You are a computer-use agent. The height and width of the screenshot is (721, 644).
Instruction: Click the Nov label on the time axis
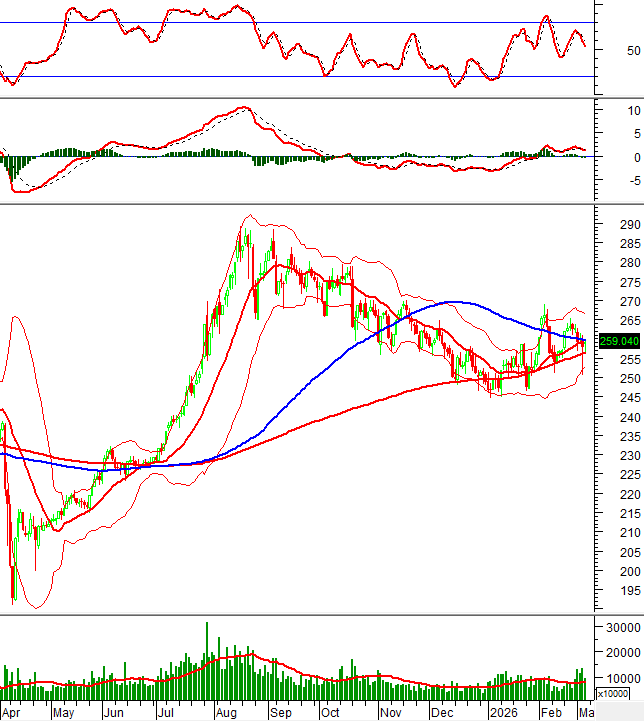[391, 713]
